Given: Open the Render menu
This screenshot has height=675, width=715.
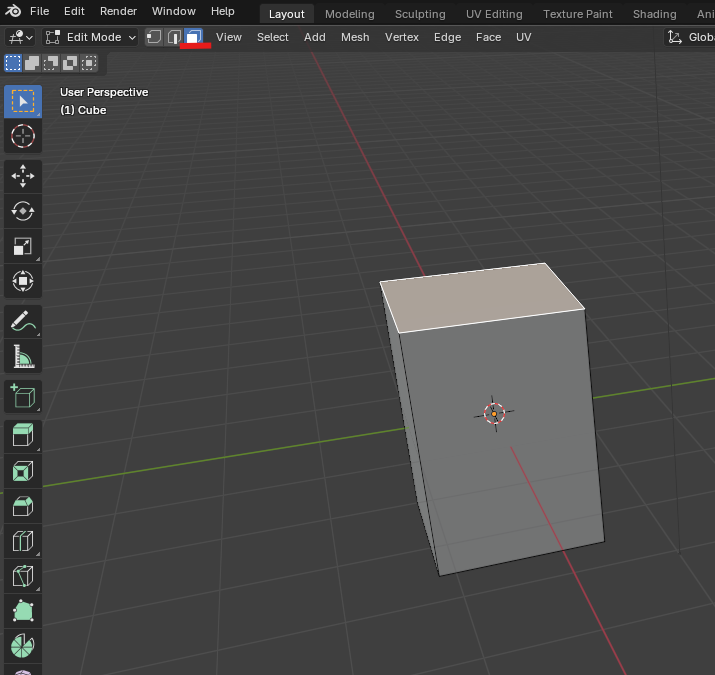Looking at the screenshot, I should (x=118, y=11).
